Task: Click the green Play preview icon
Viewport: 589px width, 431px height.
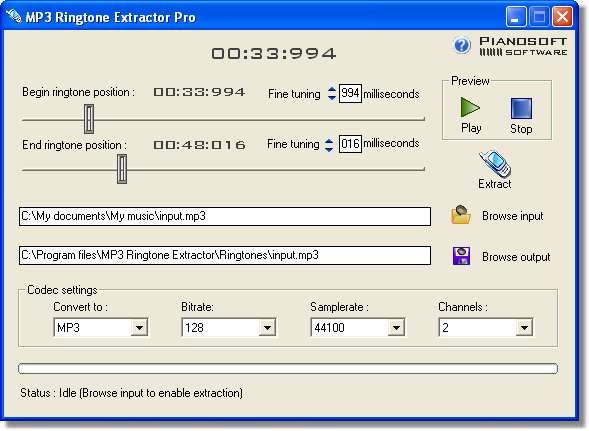Action: 470,107
